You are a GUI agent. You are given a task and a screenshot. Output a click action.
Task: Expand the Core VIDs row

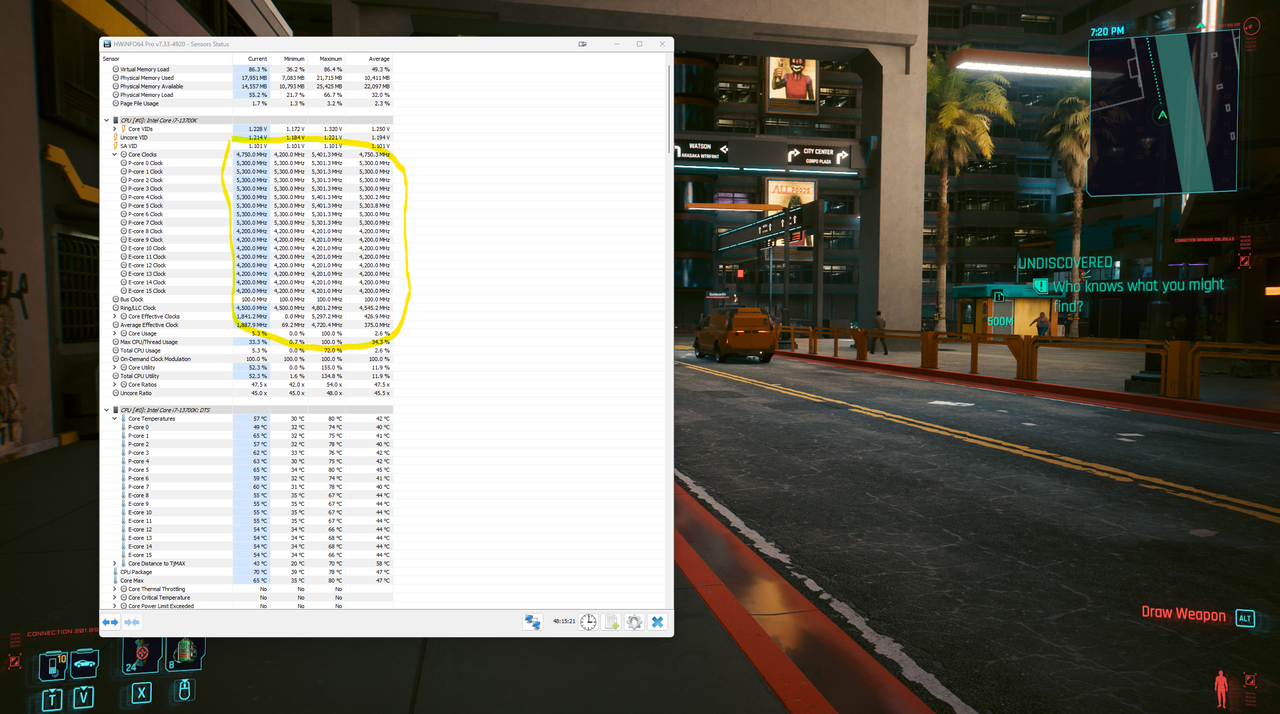[x=115, y=129]
